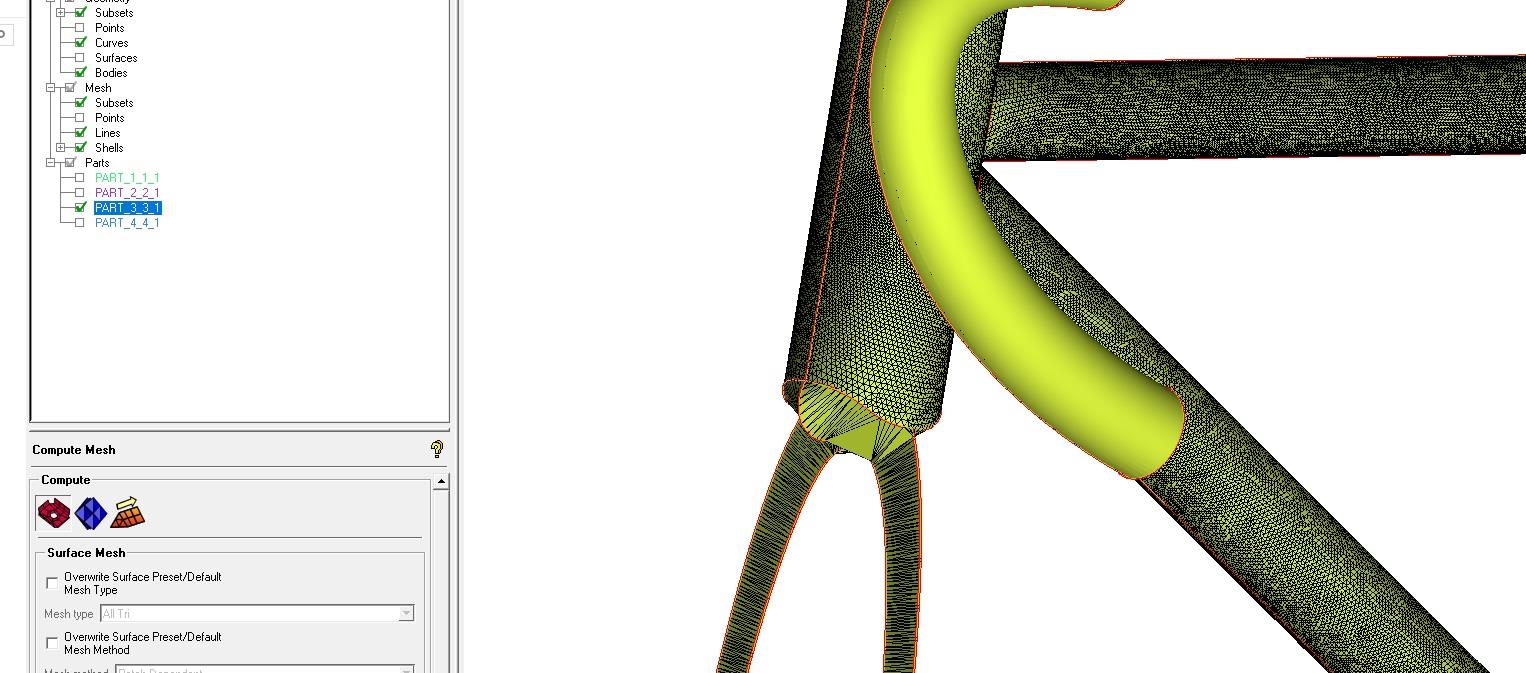
Task: Uncheck the Shells visibility checkbox
Action: coord(80,147)
